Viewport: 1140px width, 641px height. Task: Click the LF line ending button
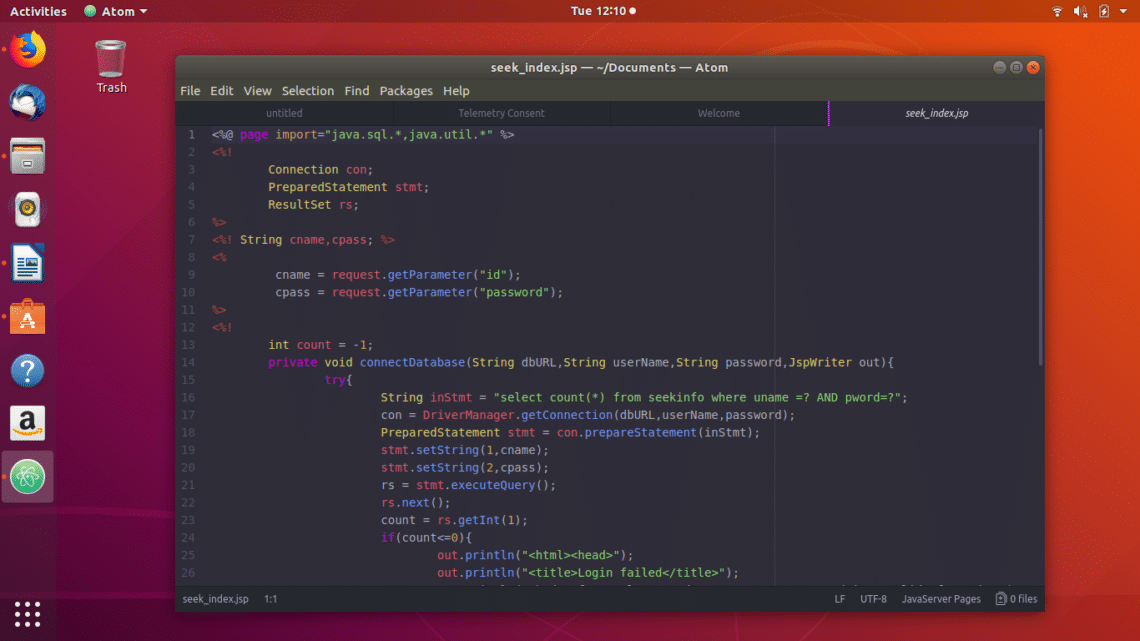840,599
